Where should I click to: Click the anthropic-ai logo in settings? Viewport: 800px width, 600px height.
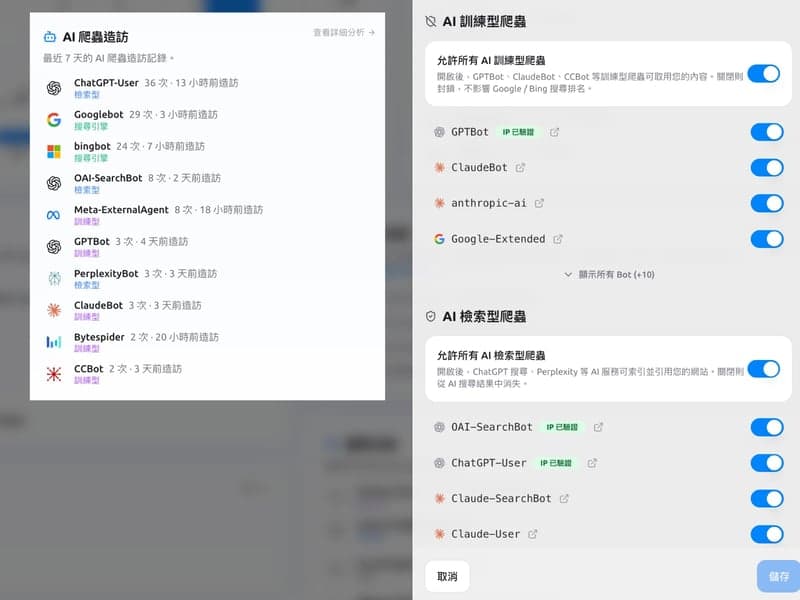point(439,203)
